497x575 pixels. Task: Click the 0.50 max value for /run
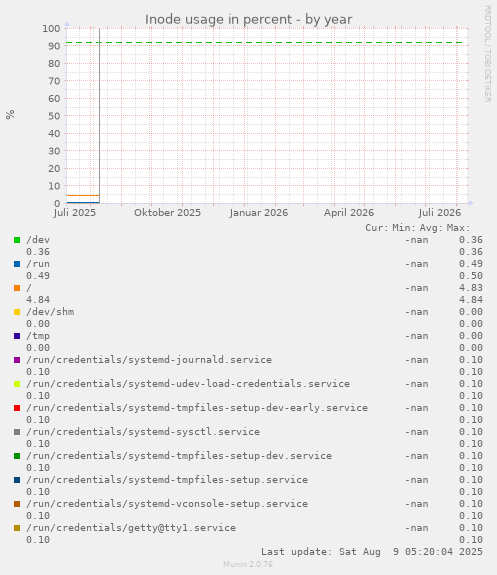[471, 276]
